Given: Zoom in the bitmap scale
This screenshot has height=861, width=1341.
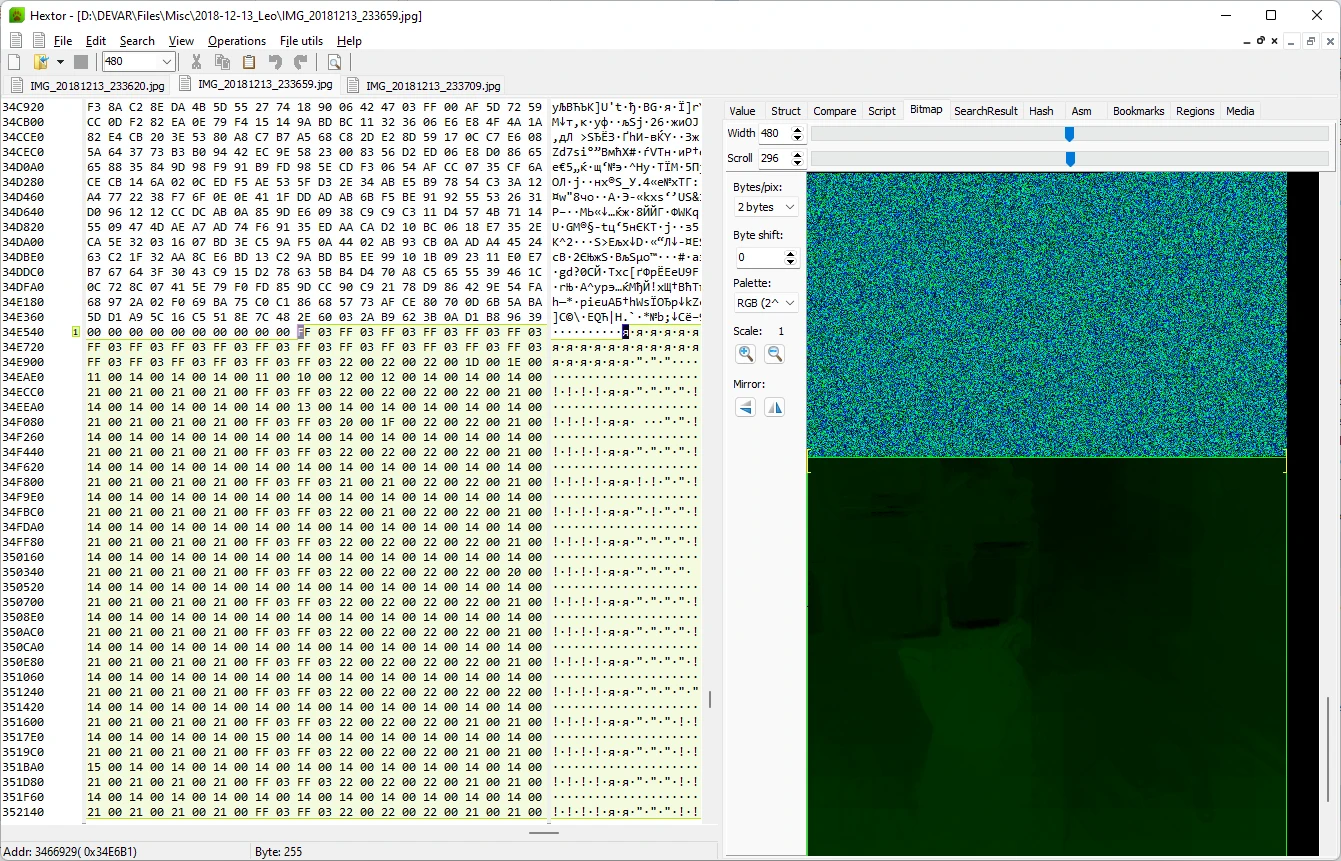Looking at the screenshot, I should coord(745,354).
